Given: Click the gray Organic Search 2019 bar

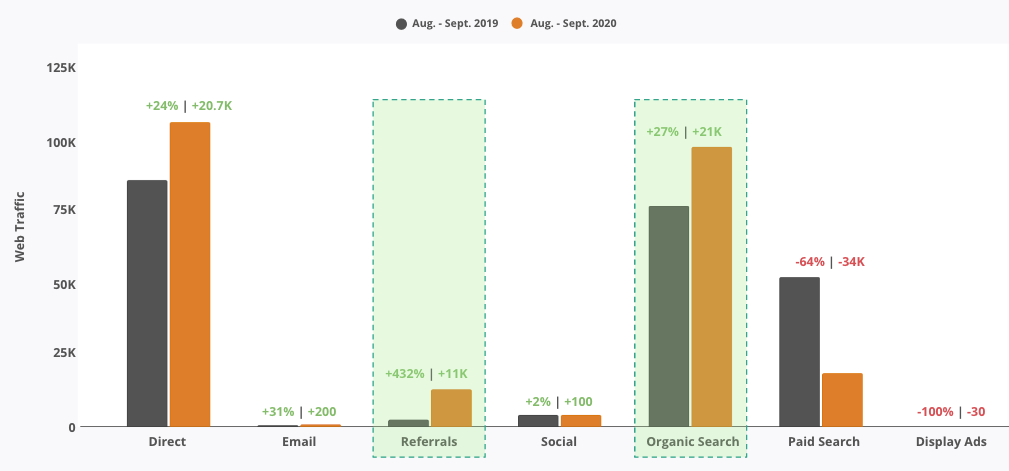Looking at the screenshot, I should [668, 316].
